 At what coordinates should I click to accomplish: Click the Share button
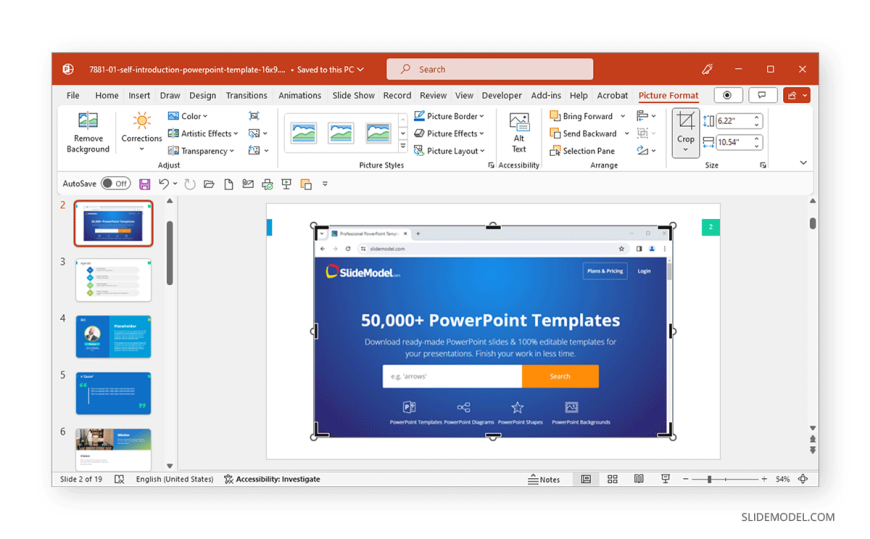tap(797, 95)
